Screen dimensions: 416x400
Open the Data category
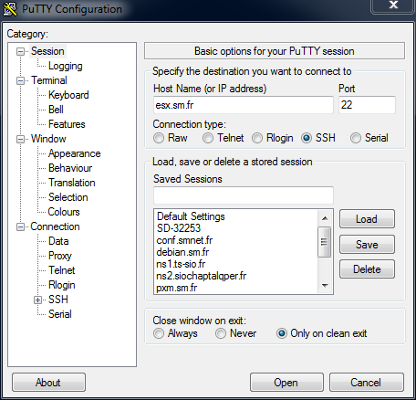[59, 241]
